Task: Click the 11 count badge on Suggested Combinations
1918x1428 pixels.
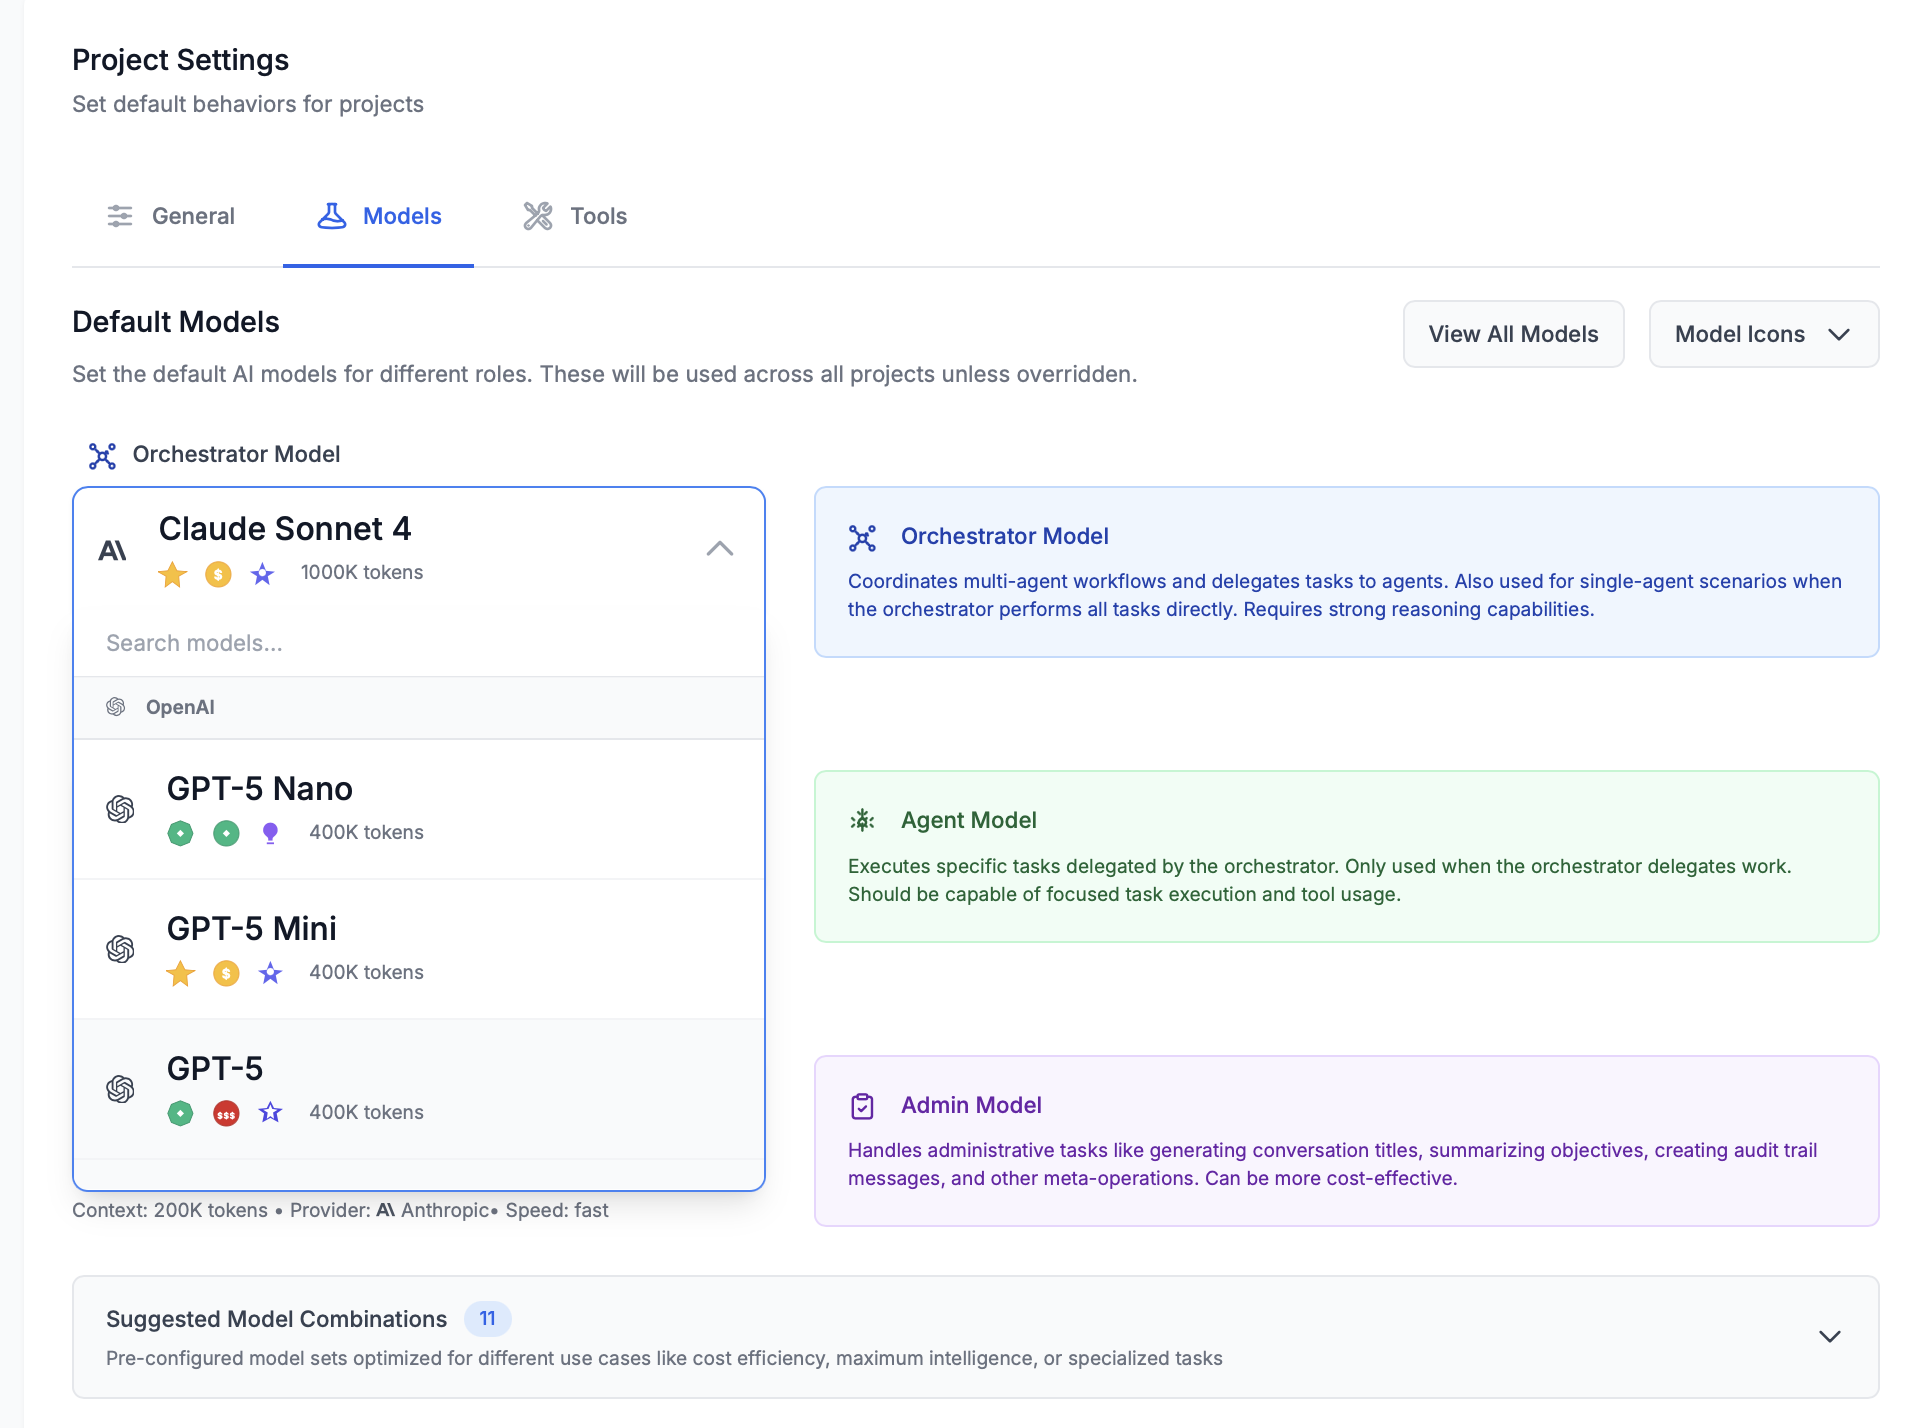Action: click(x=487, y=1319)
